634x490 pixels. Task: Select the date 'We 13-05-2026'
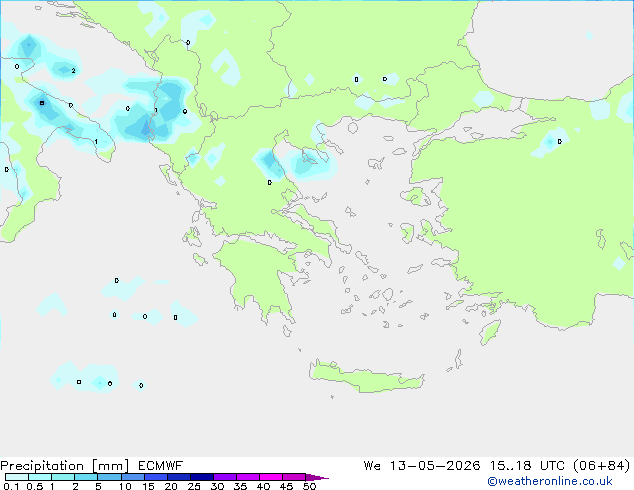422,466
